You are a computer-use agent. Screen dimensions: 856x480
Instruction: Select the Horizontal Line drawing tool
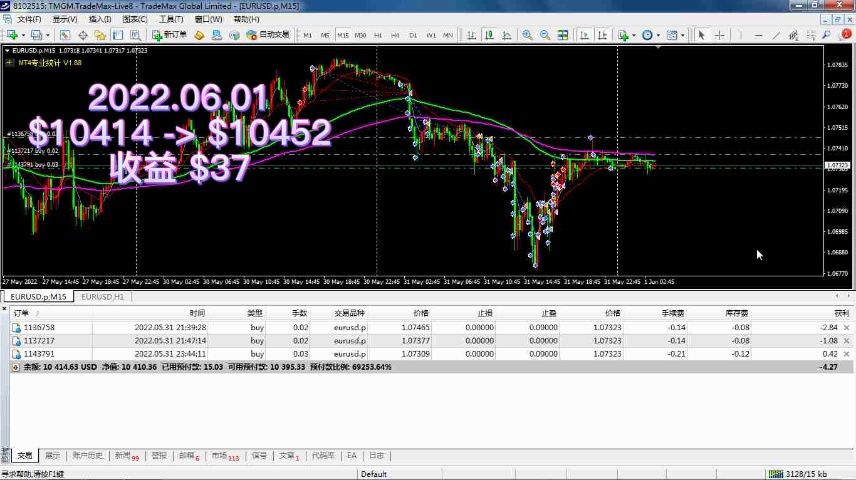point(758,35)
